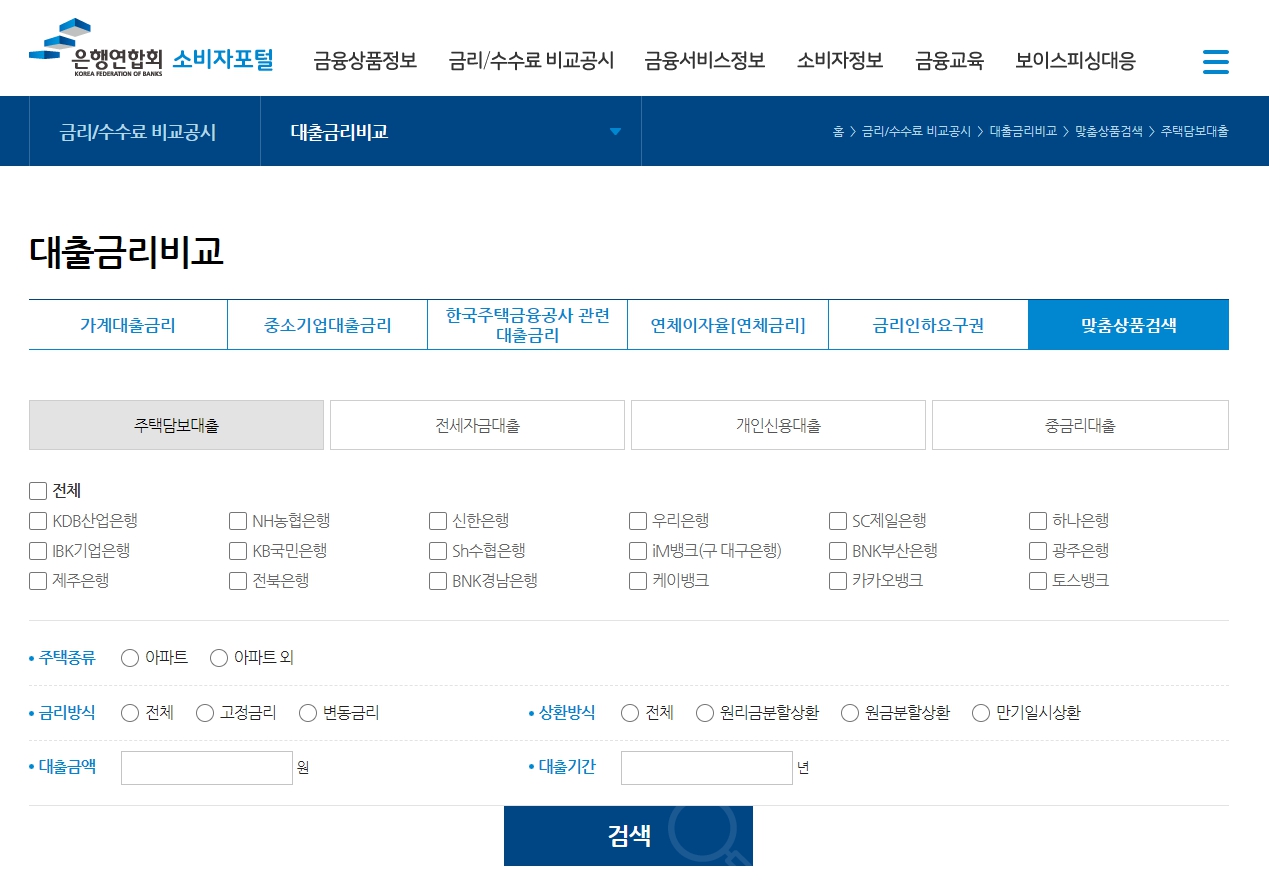Switch to the 전세자금대출 category

coord(477,424)
